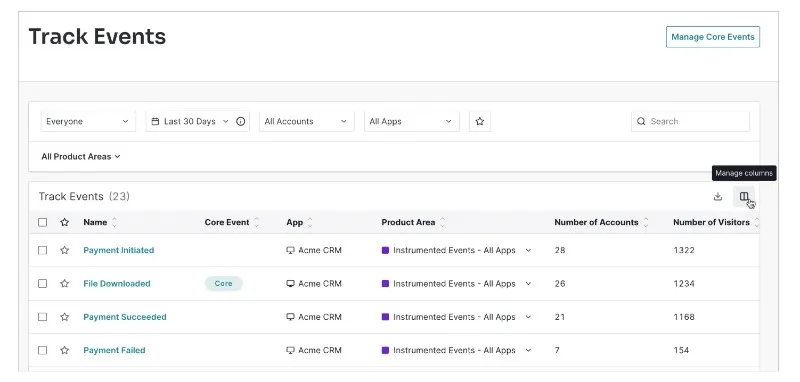The height and width of the screenshot is (382, 800).
Task: Open the Payment Initiated event link
Action: tap(118, 250)
